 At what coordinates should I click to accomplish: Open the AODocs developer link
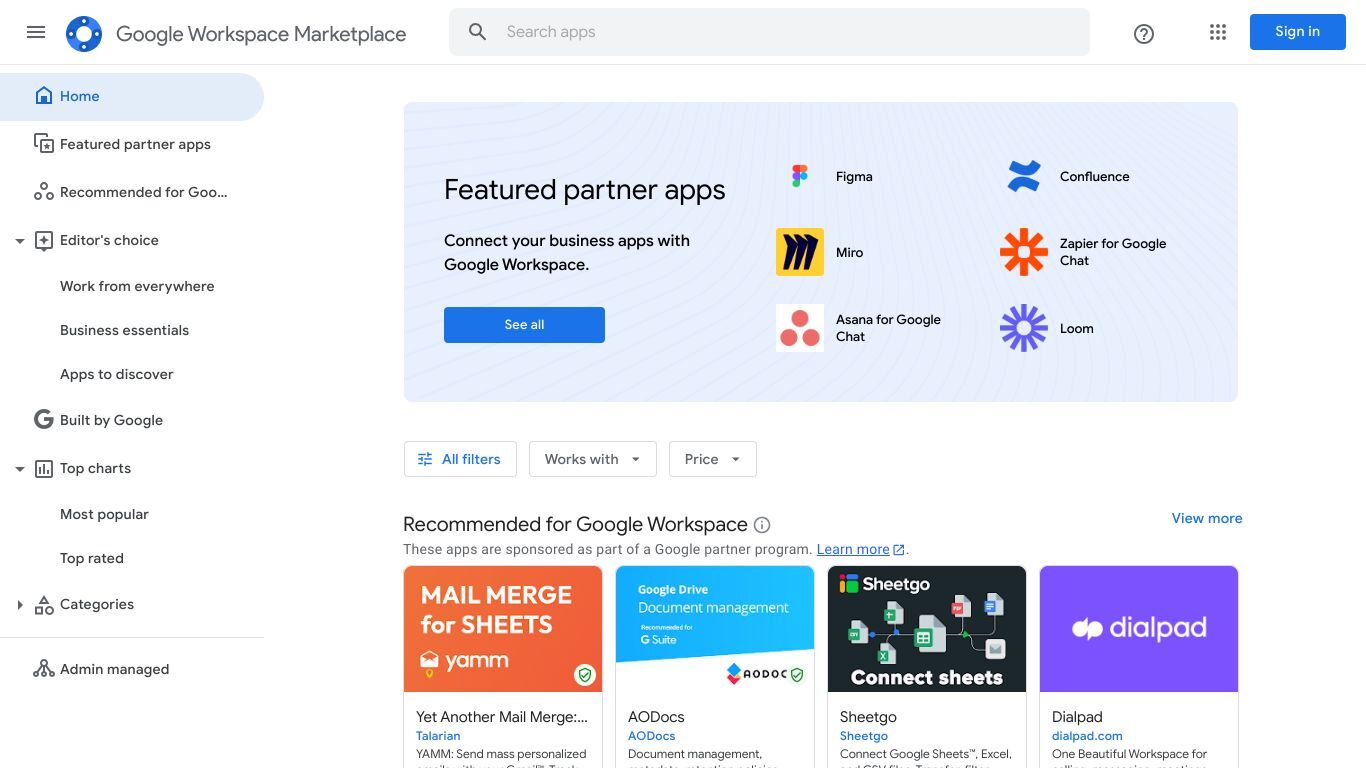[652, 736]
